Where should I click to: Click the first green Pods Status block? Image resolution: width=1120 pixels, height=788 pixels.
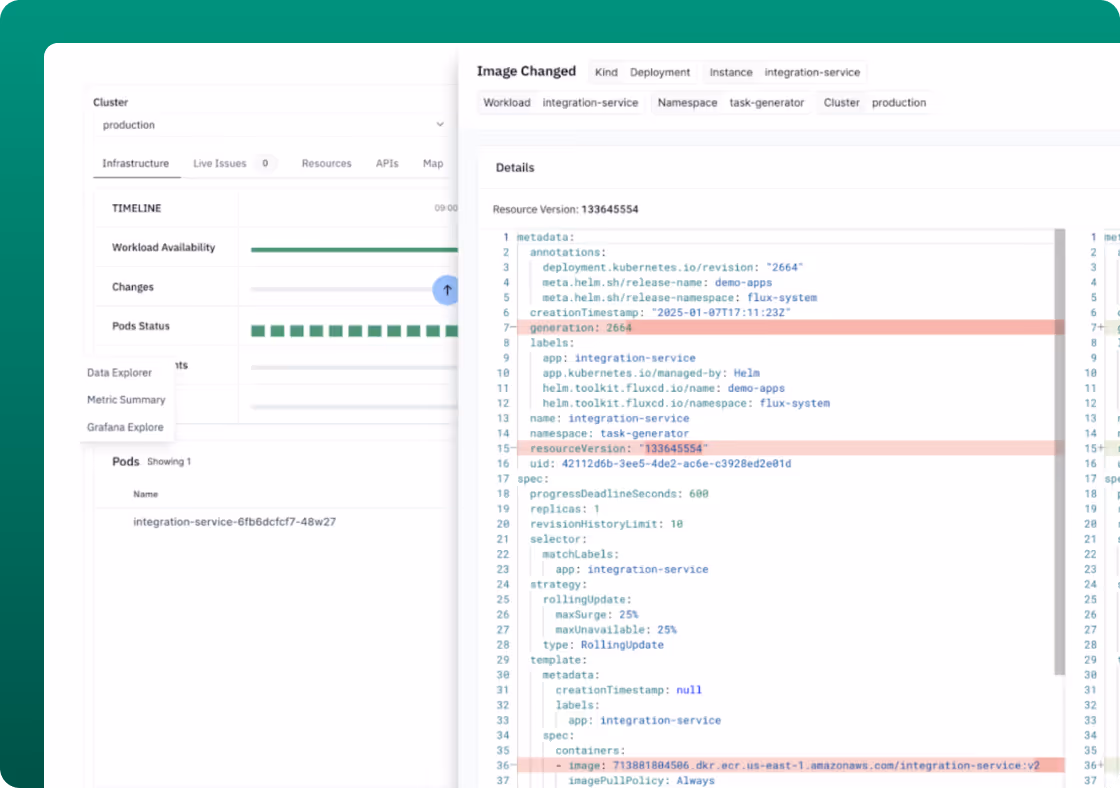tap(258, 331)
